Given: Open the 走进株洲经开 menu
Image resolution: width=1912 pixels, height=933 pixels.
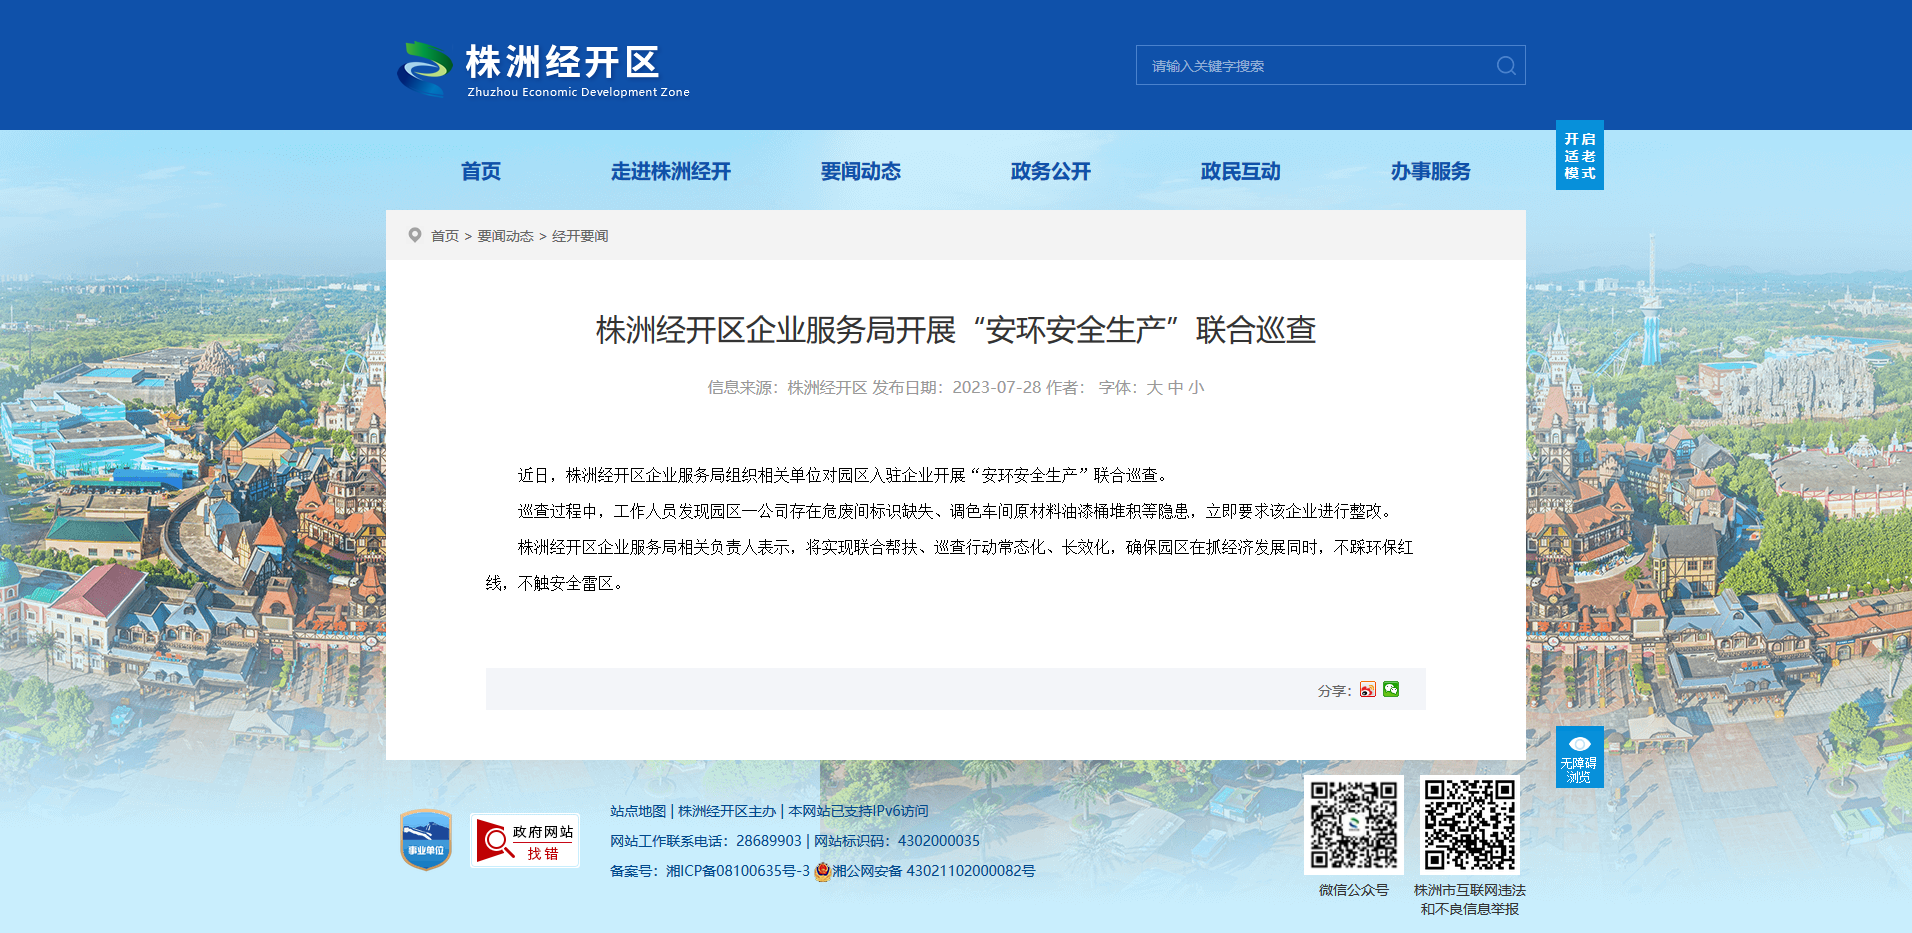Looking at the screenshot, I should pyautogui.click(x=671, y=171).
